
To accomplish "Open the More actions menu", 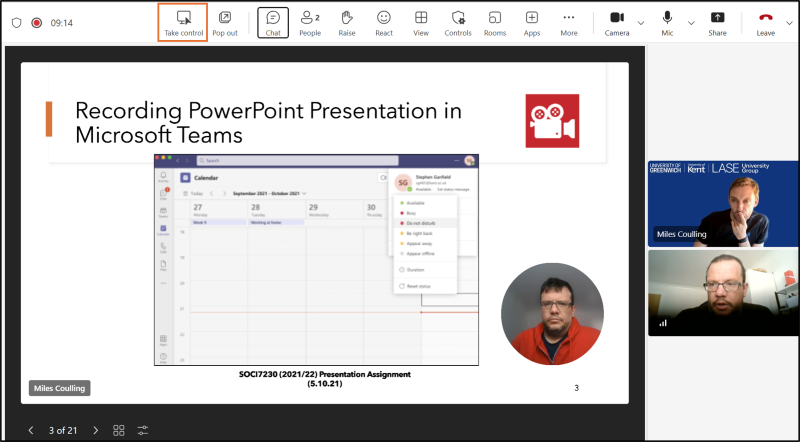I will (x=569, y=23).
